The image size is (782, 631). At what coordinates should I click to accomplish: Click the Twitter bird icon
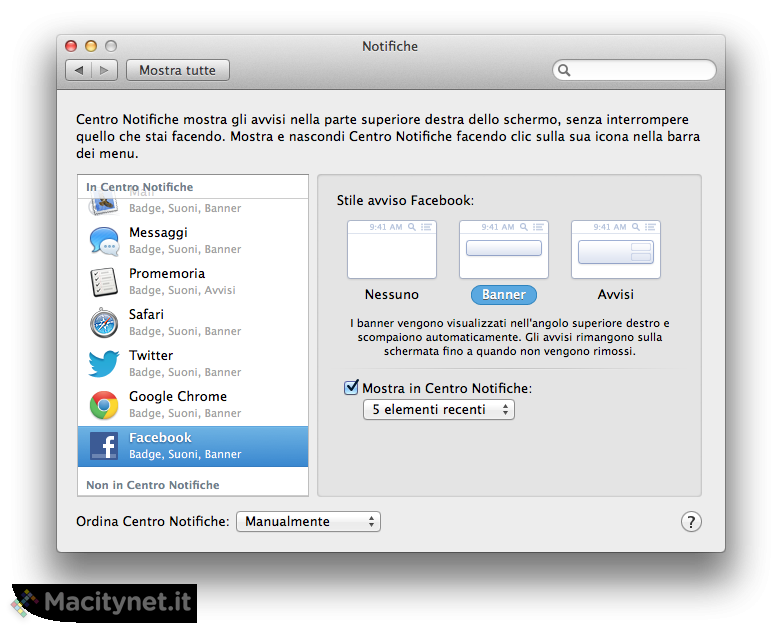(x=104, y=364)
